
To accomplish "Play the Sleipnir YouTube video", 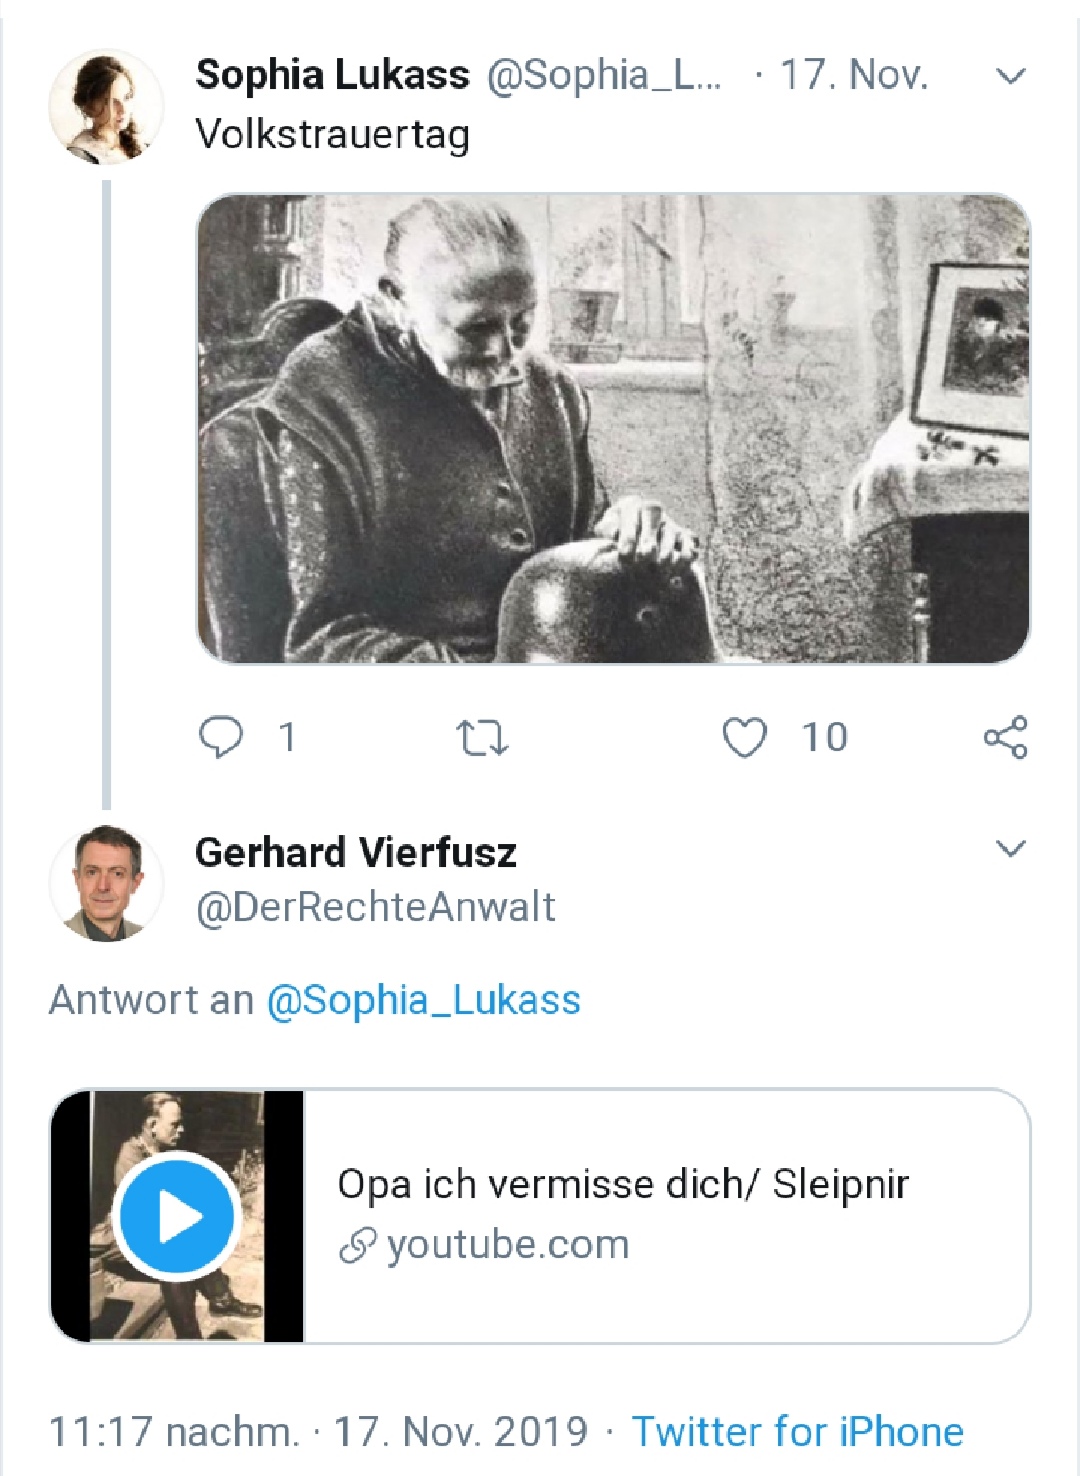I will 178,1216.
